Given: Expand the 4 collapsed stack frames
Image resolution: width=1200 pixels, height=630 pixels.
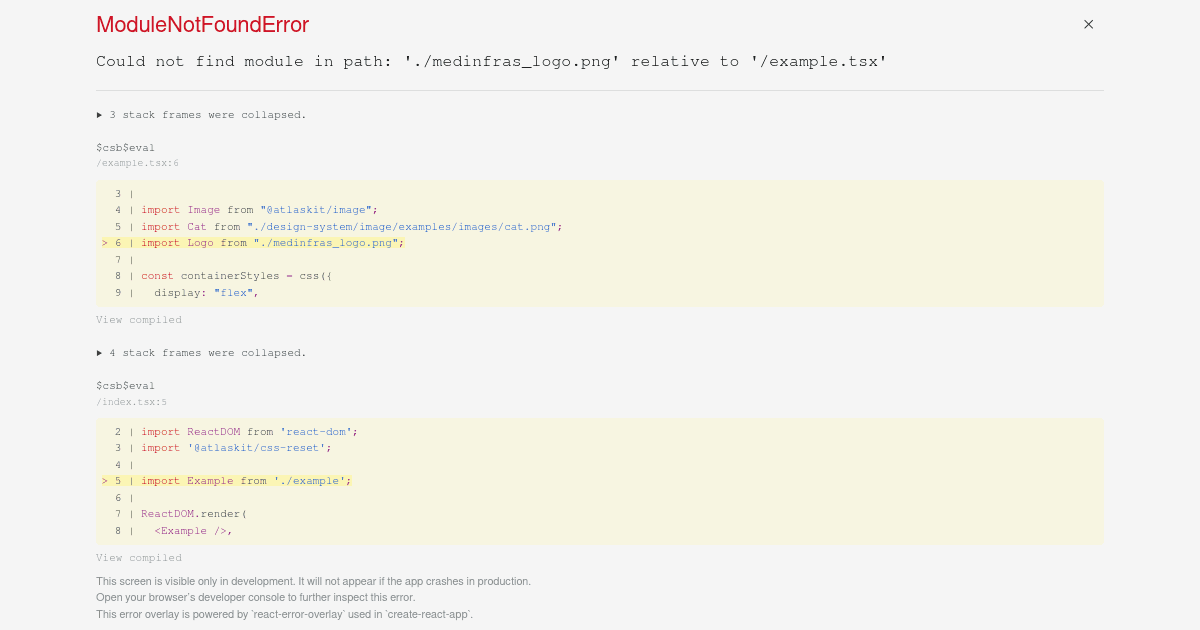Looking at the screenshot, I should (x=200, y=352).
